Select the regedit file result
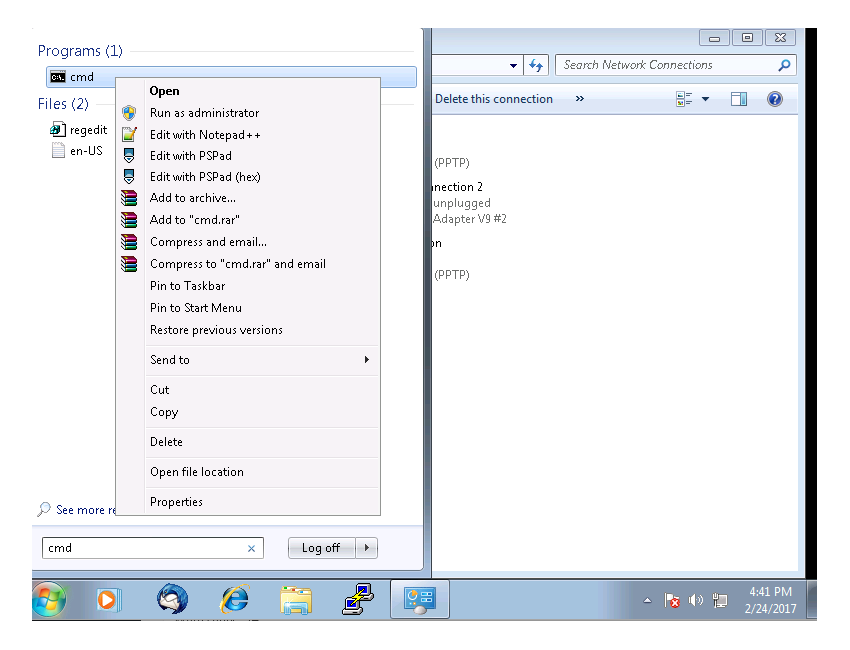Image resolution: width=850 pixels, height=650 pixels. point(79,130)
